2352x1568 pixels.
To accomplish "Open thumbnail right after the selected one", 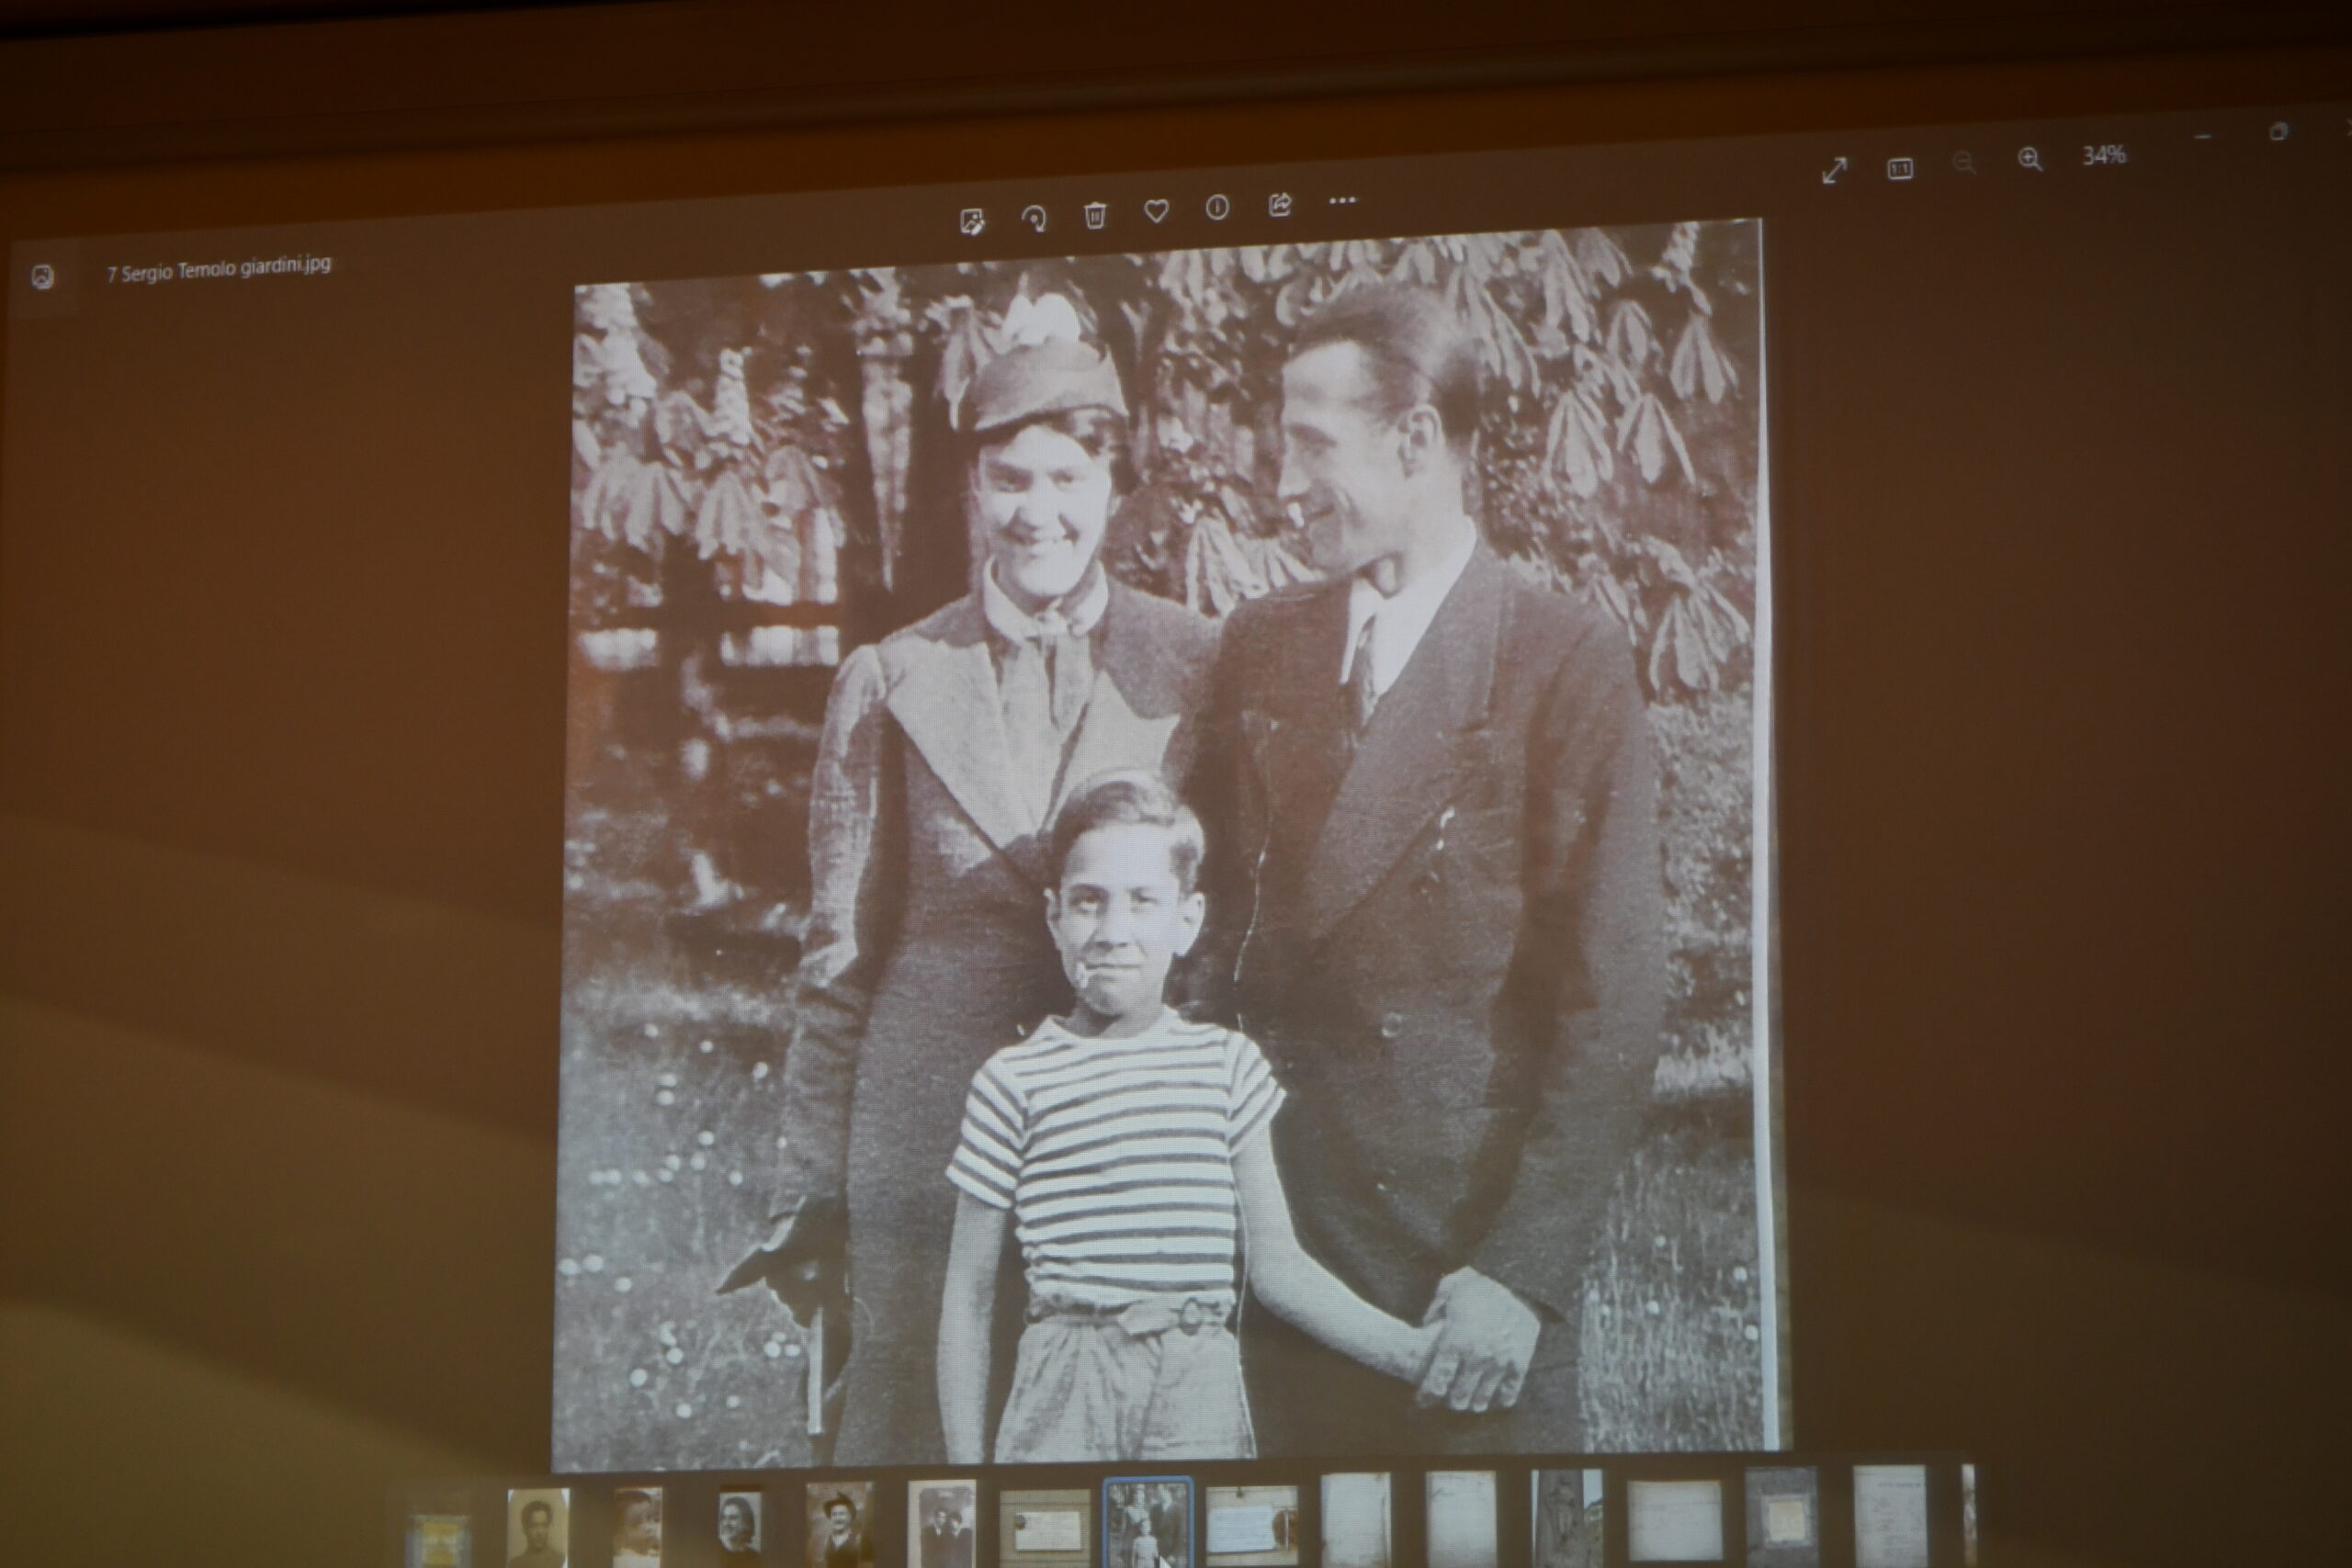I will [x=1251, y=1524].
